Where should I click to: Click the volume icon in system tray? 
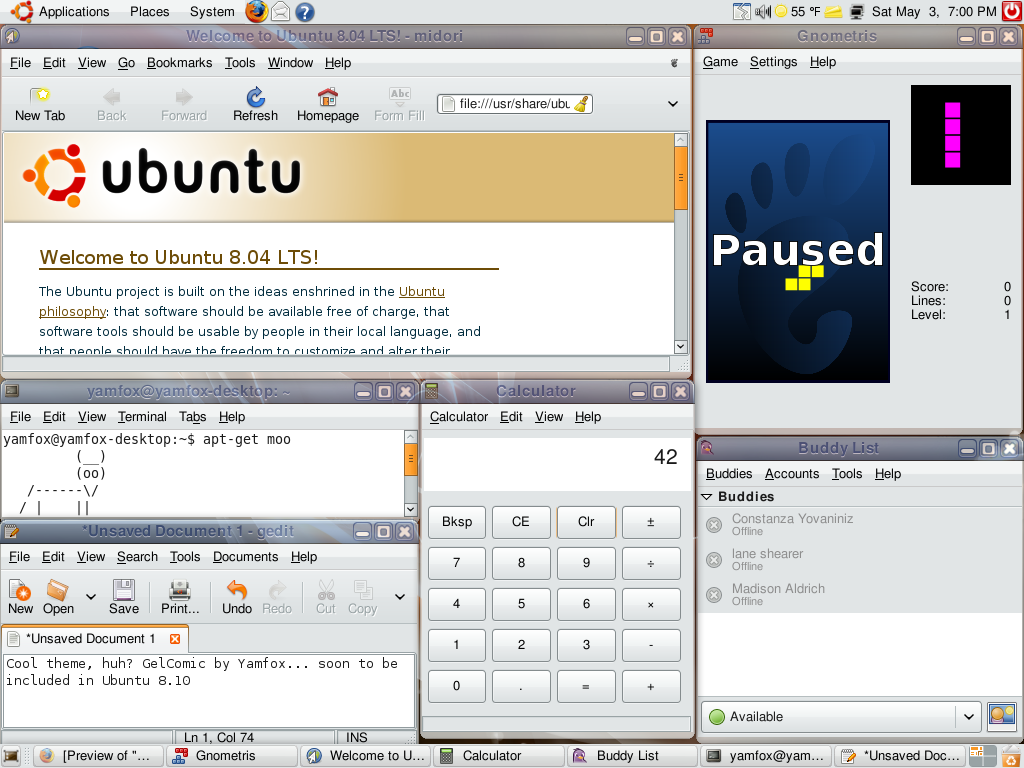(763, 11)
